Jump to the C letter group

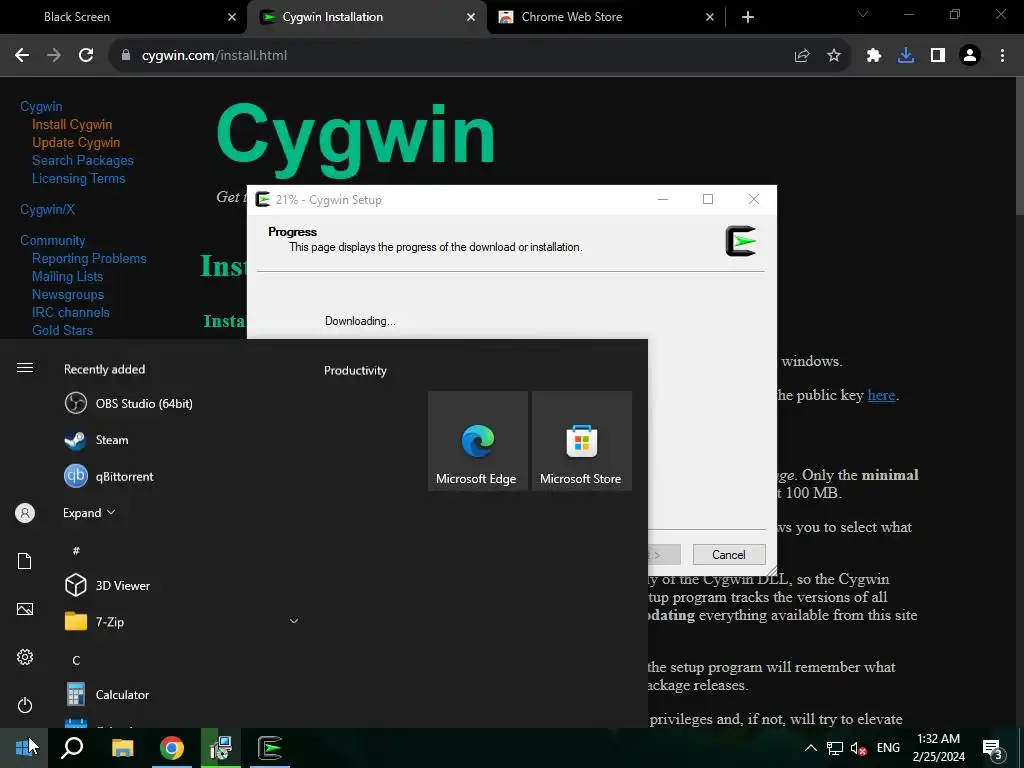[x=76, y=660]
